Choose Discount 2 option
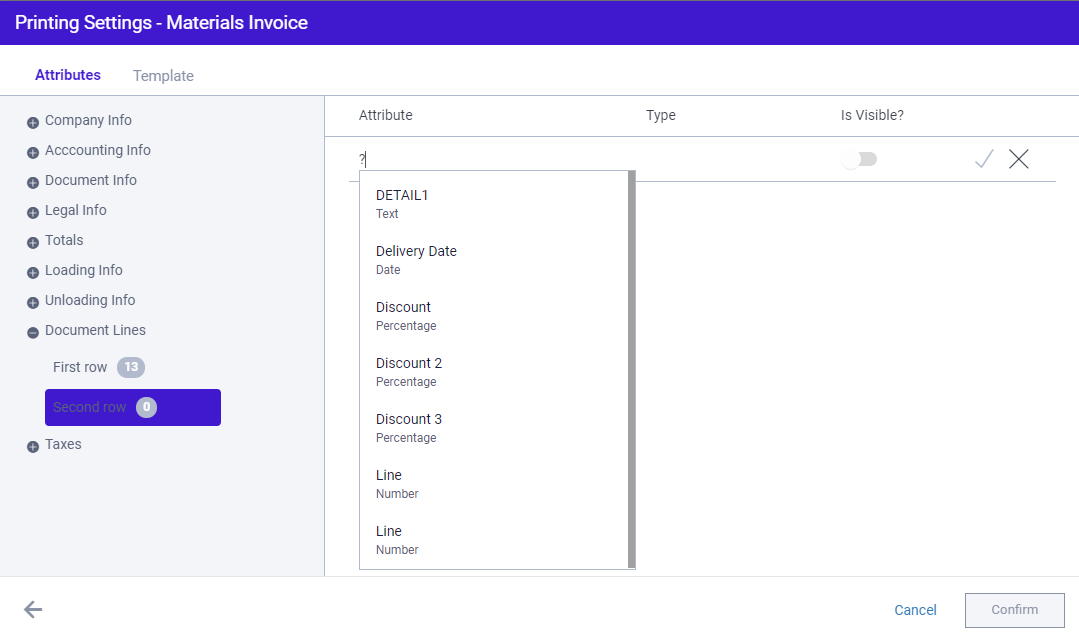Screen dimensions: 1079x638 494,372
